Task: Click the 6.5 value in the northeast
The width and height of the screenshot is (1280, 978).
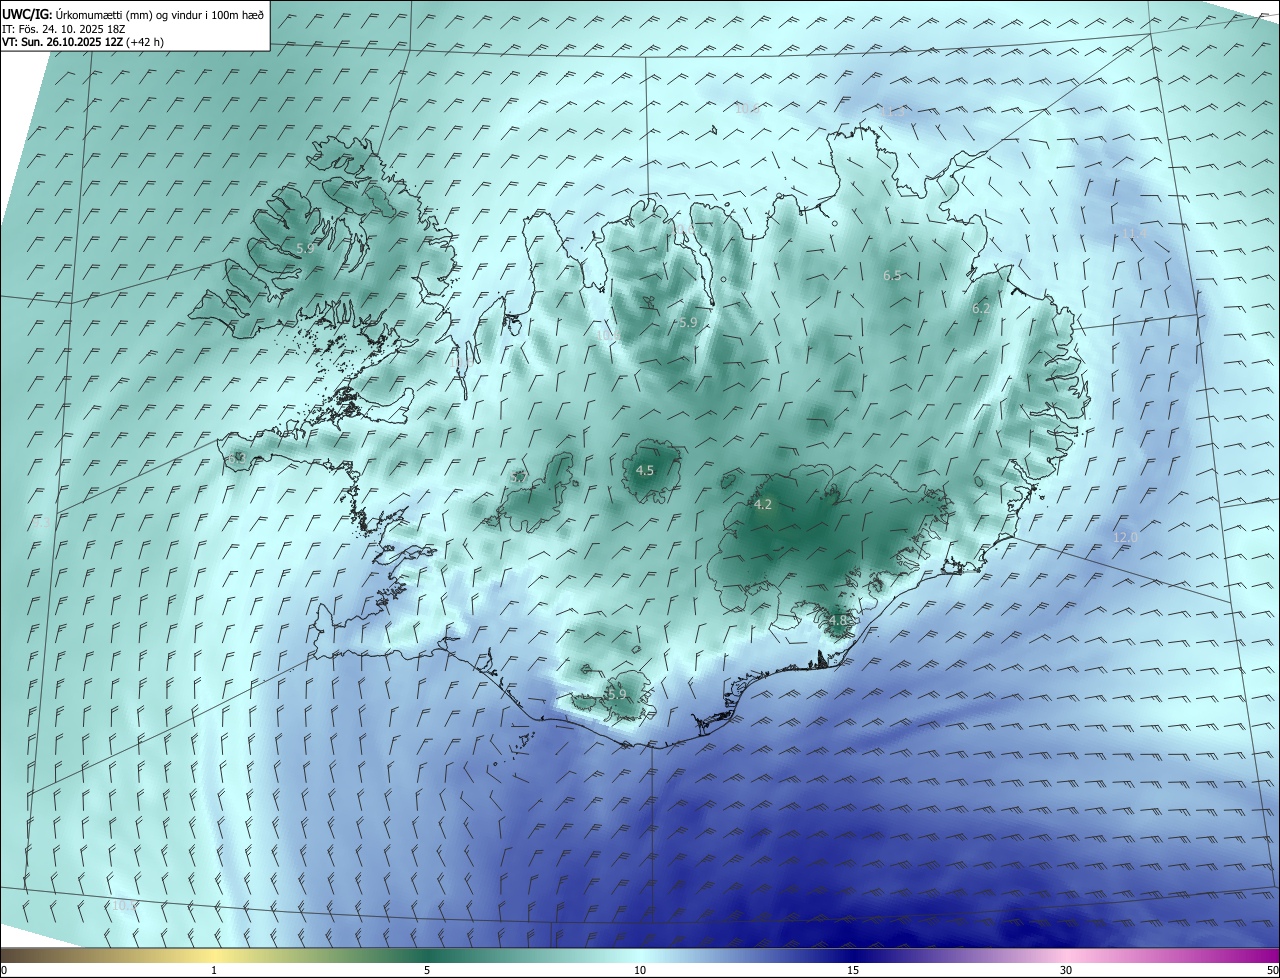Action: (x=892, y=275)
